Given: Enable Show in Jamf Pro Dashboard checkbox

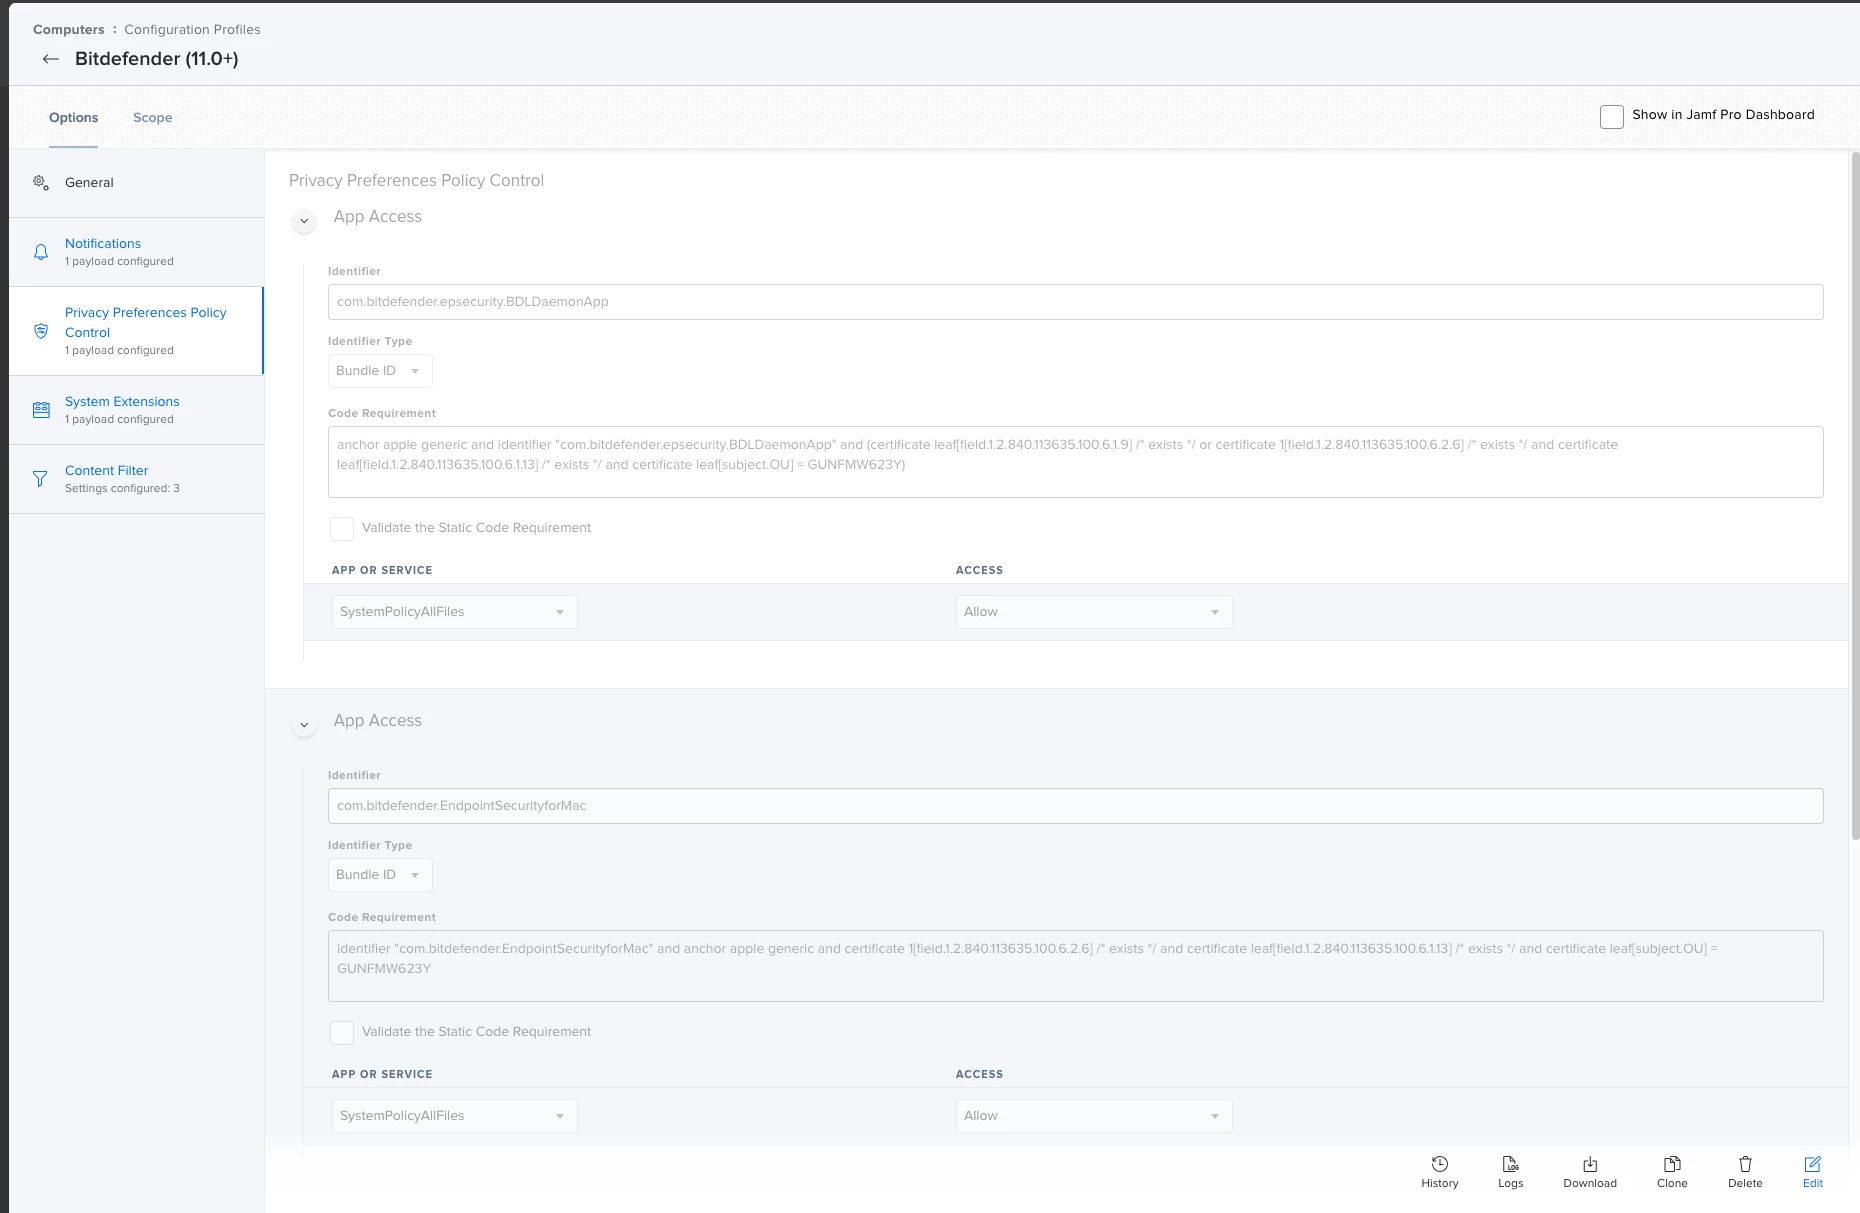Looking at the screenshot, I should point(1612,116).
